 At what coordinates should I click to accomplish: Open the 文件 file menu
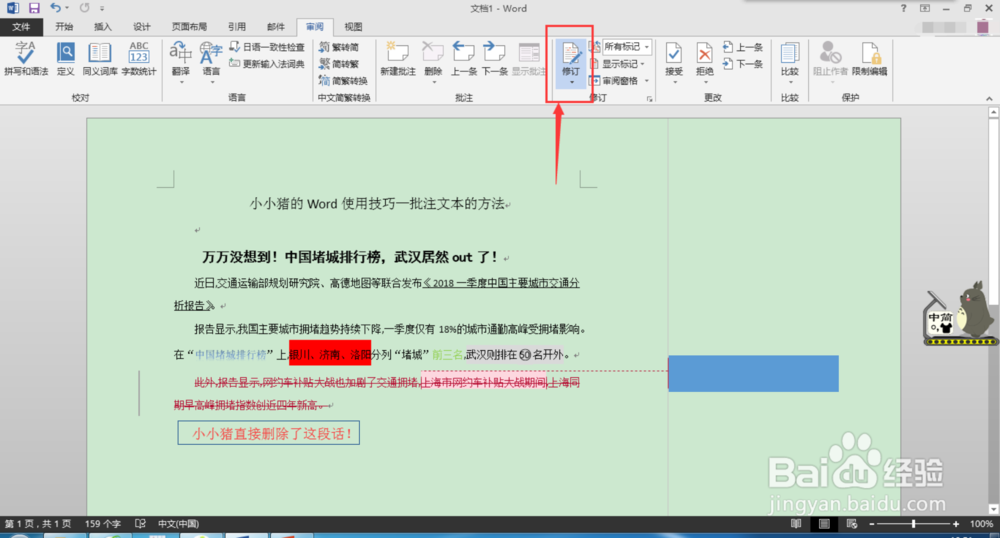(x=21, y=27)
